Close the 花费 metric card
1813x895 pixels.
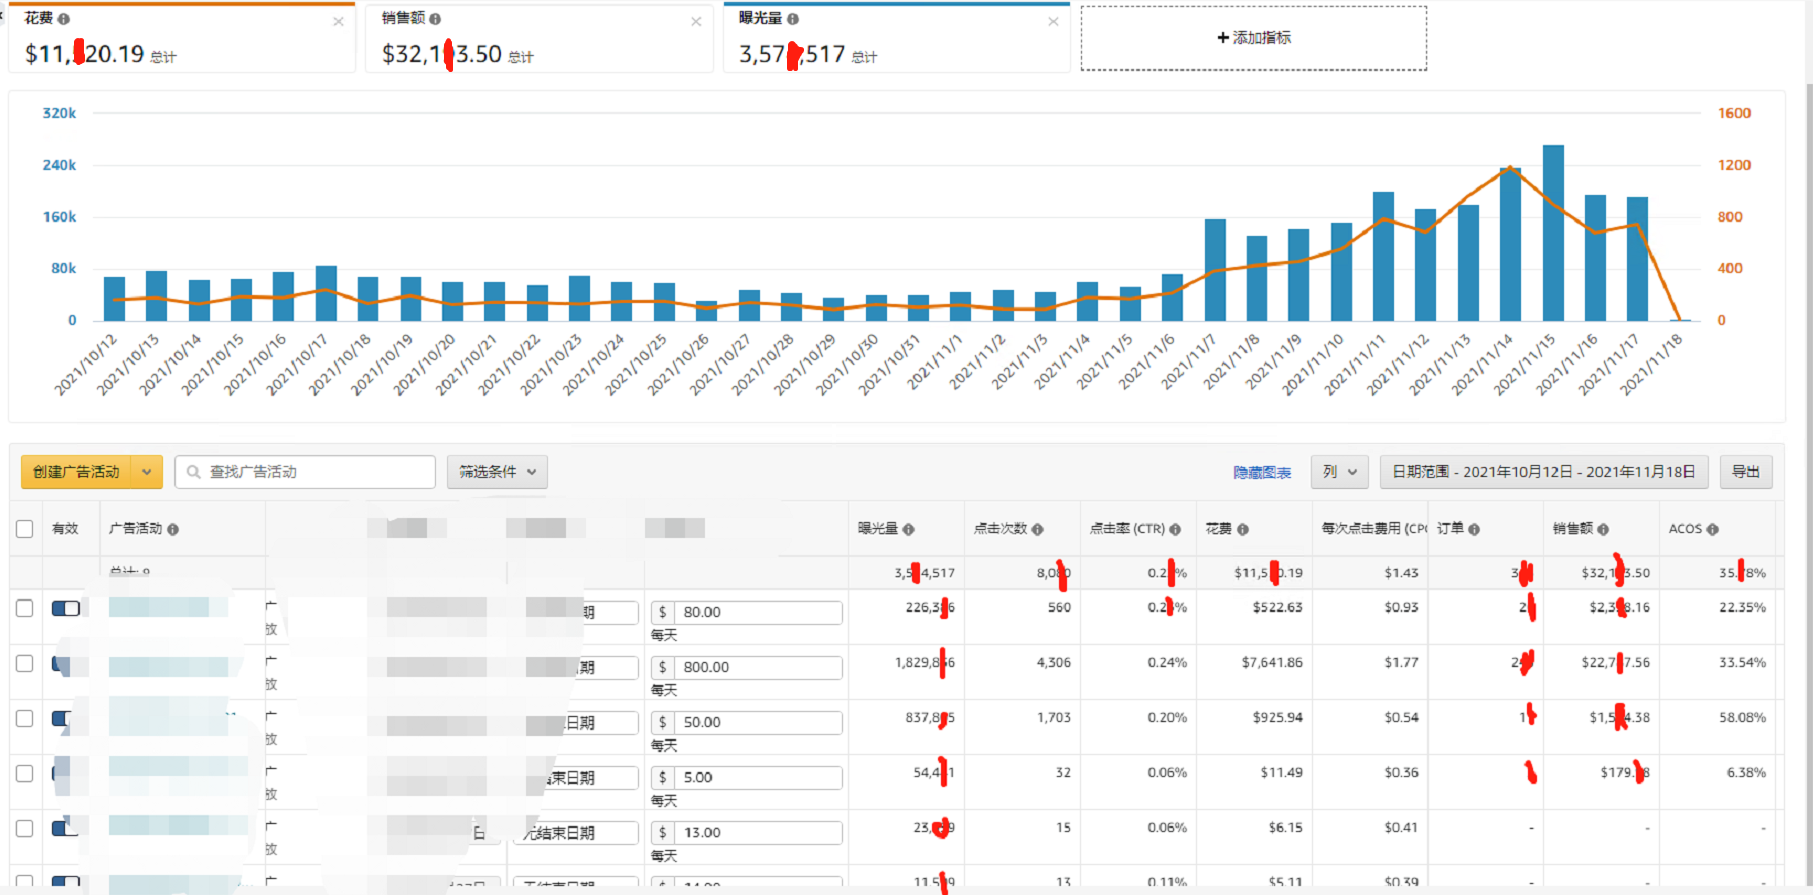point(339,21)
